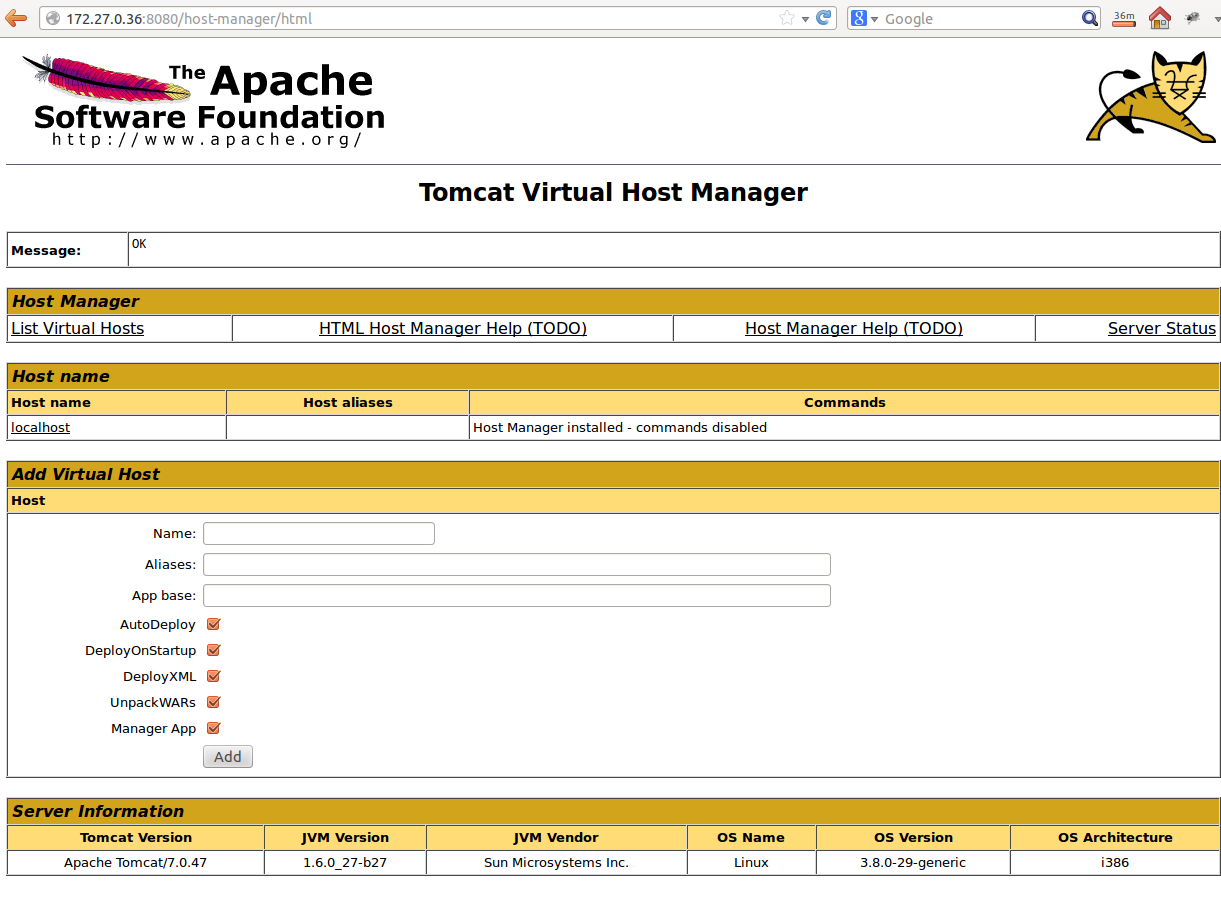Viewport: 1221px width, 897px height.
Task: Click the 'Add Virtual Host' section header
Action: click(613, 474)
